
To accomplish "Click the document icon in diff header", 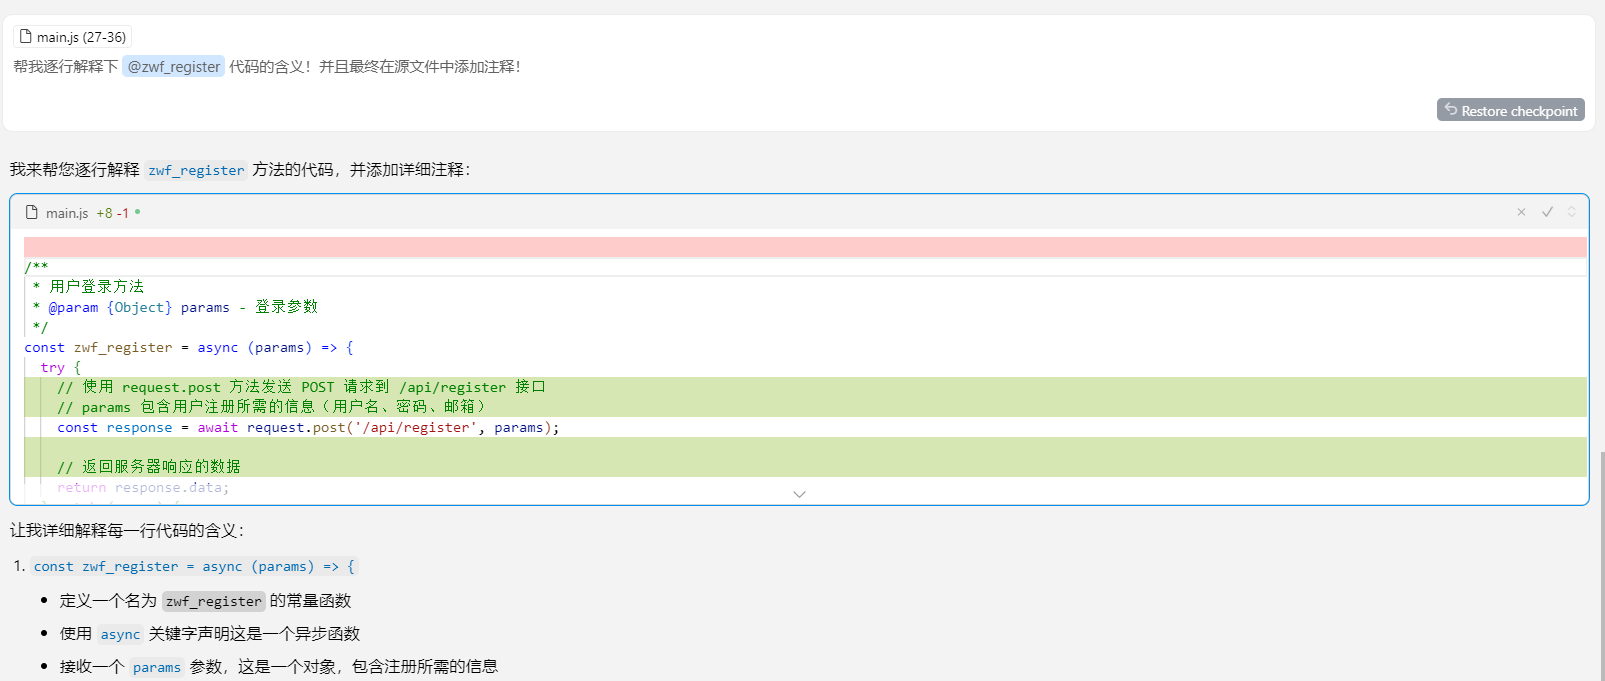I will 32,213.
